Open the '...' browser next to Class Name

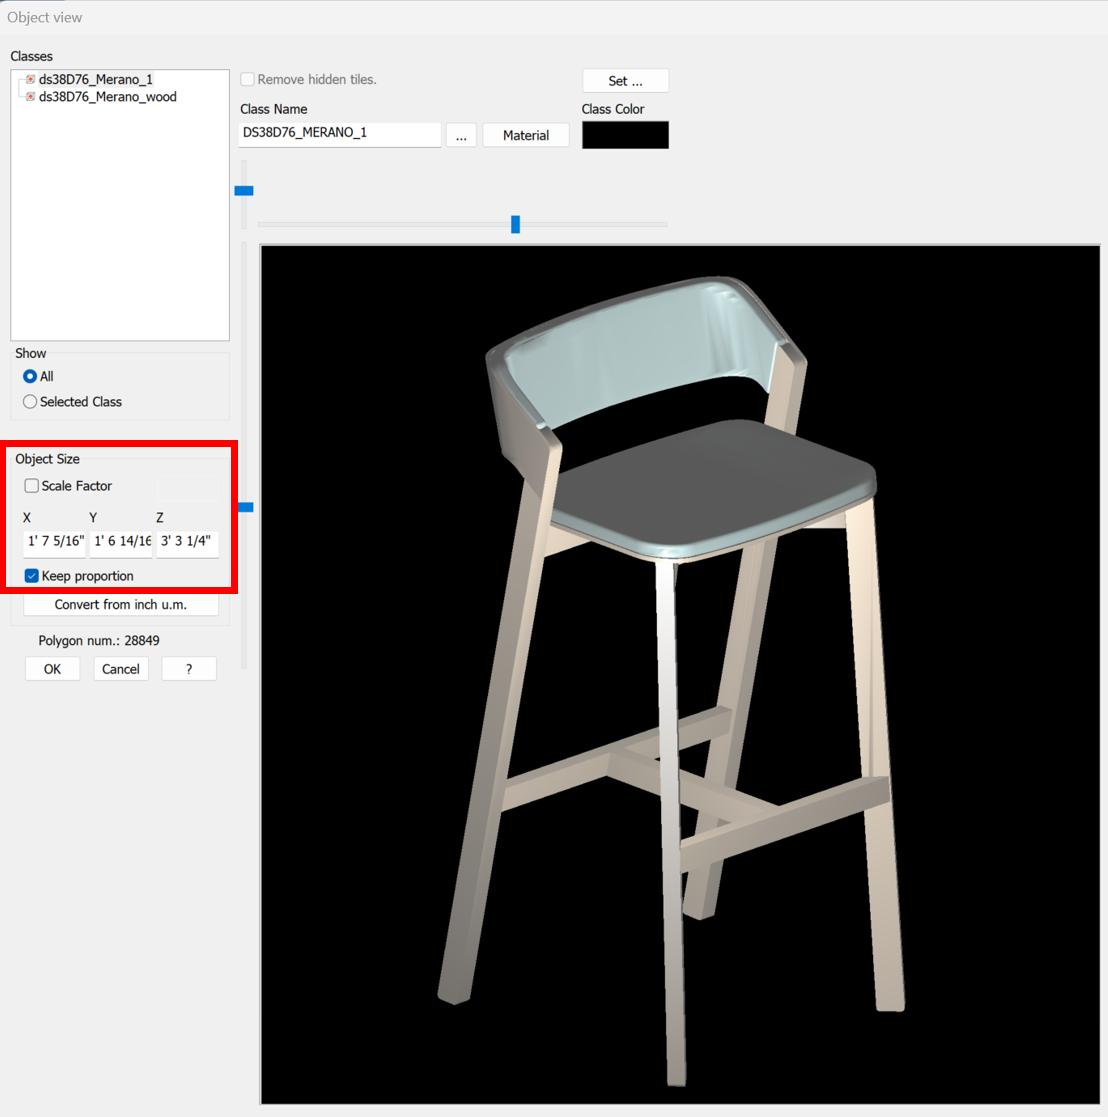(x=461, y=134)
